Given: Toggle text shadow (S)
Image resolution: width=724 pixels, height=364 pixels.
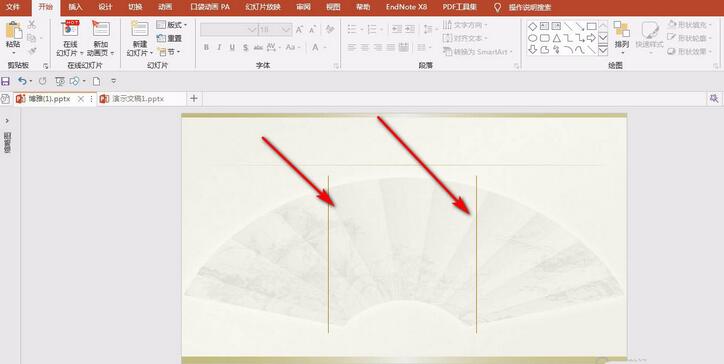Looking at the screenshot, I should (x=245, y=47).
